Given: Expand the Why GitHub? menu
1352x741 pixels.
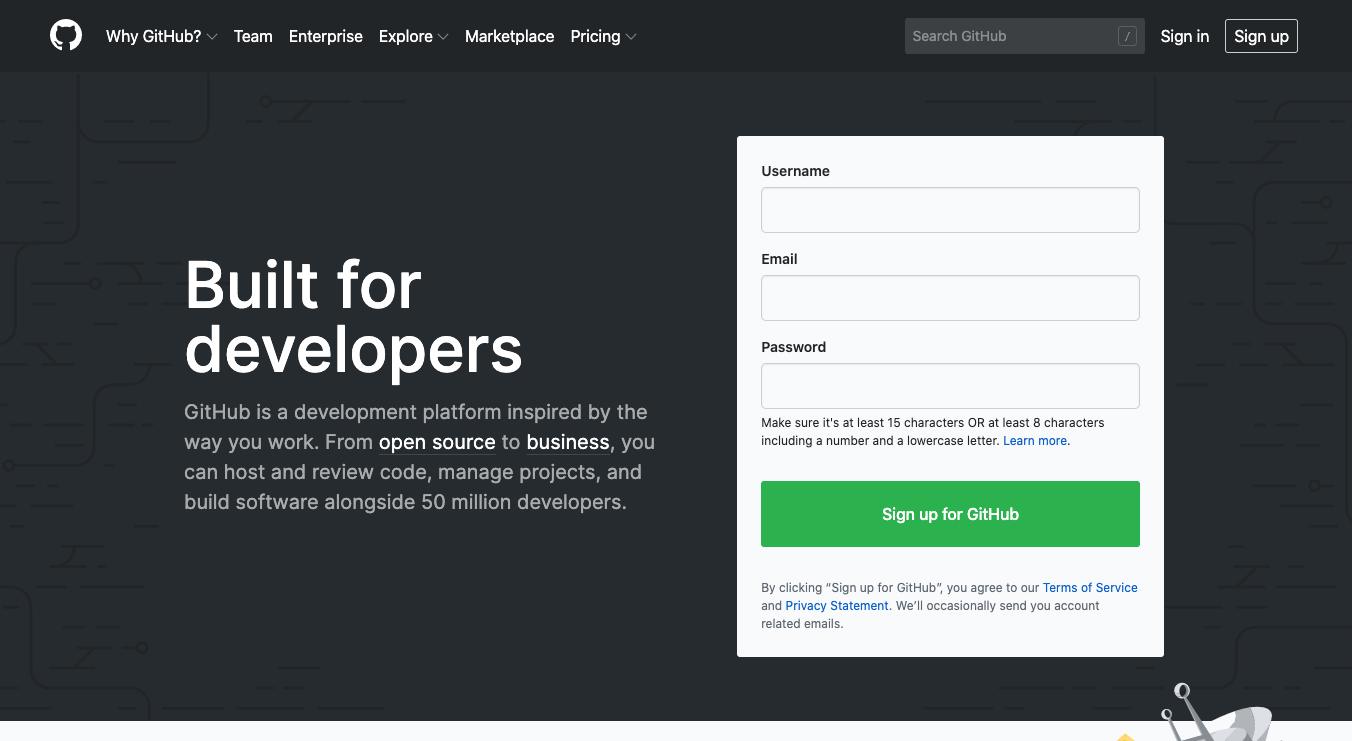Looking at the screenshot, I should [161, 36].
